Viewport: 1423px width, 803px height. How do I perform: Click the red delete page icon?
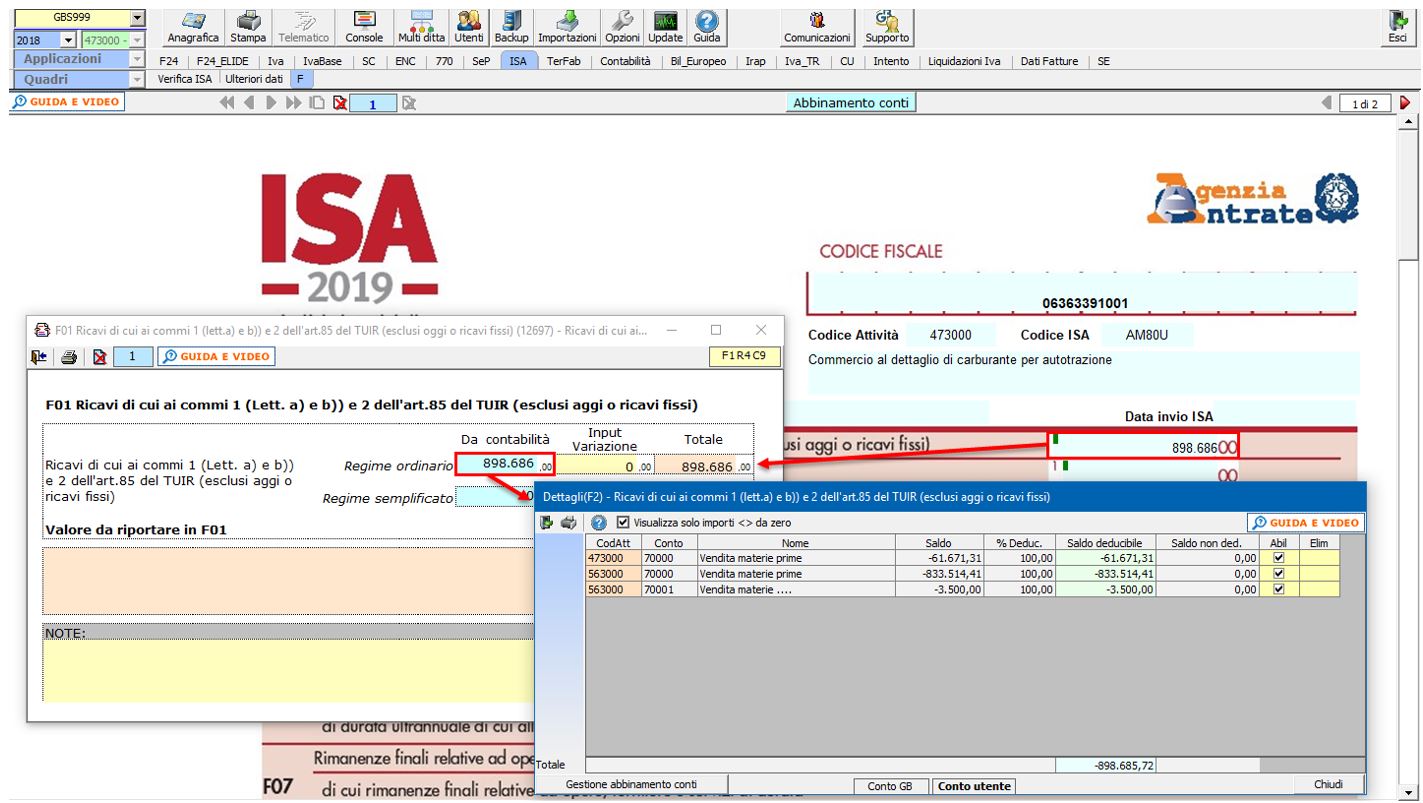click(x=340, y=102)
